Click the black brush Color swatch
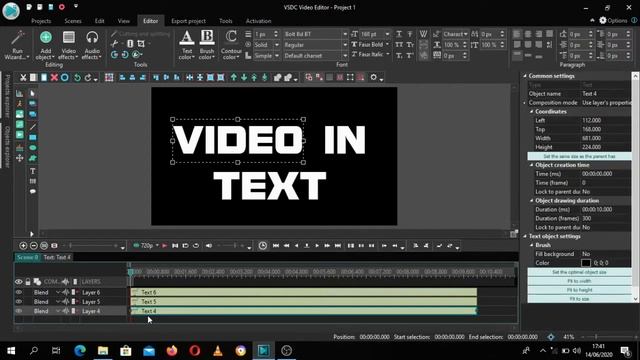 [586, 263]
